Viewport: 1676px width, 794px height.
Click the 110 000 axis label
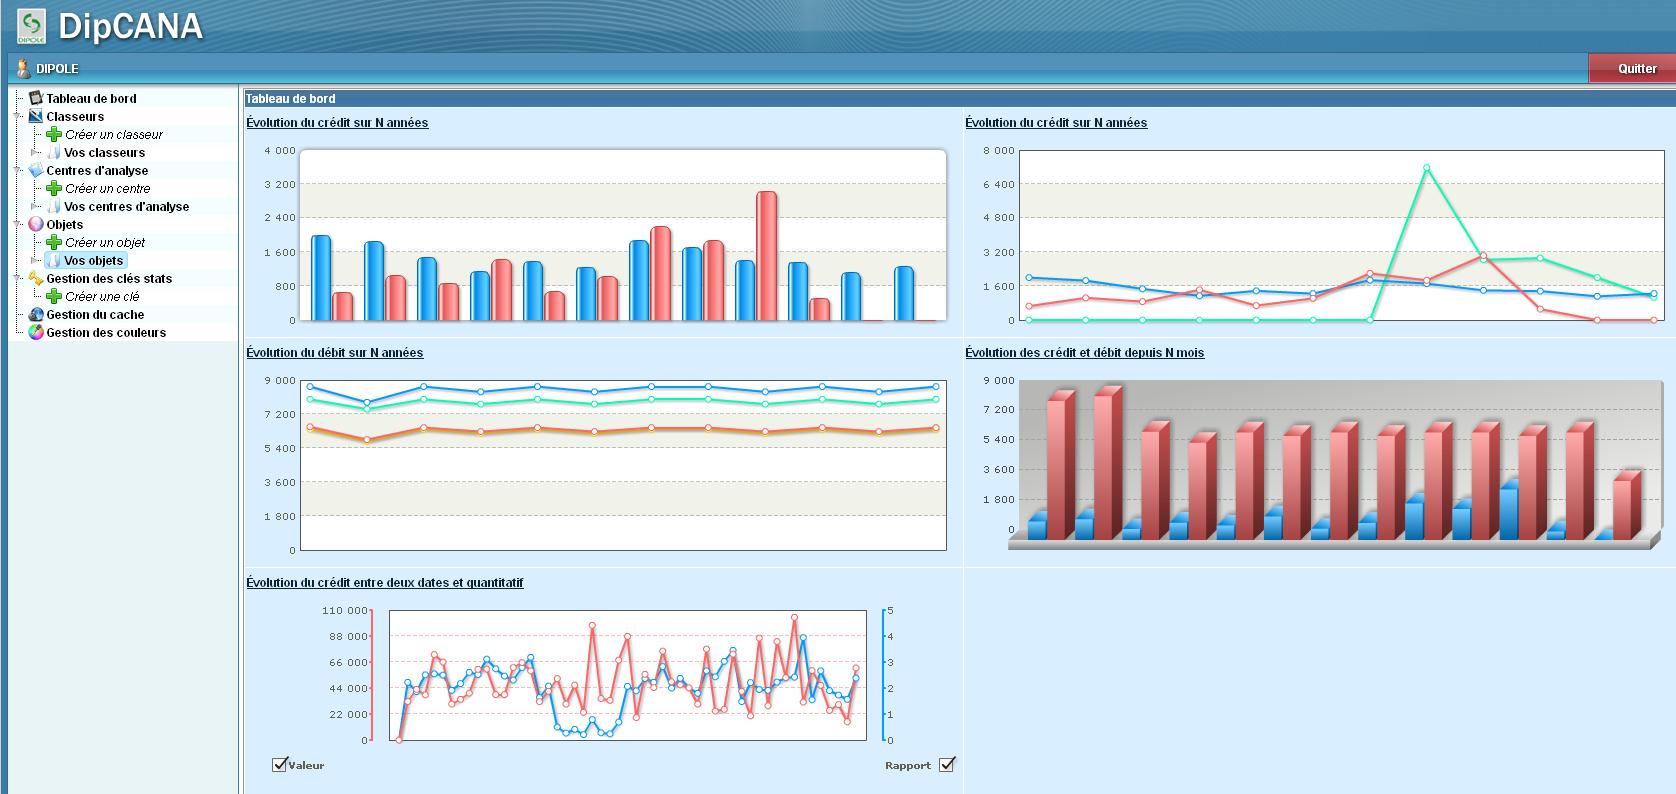pos(345,610)
